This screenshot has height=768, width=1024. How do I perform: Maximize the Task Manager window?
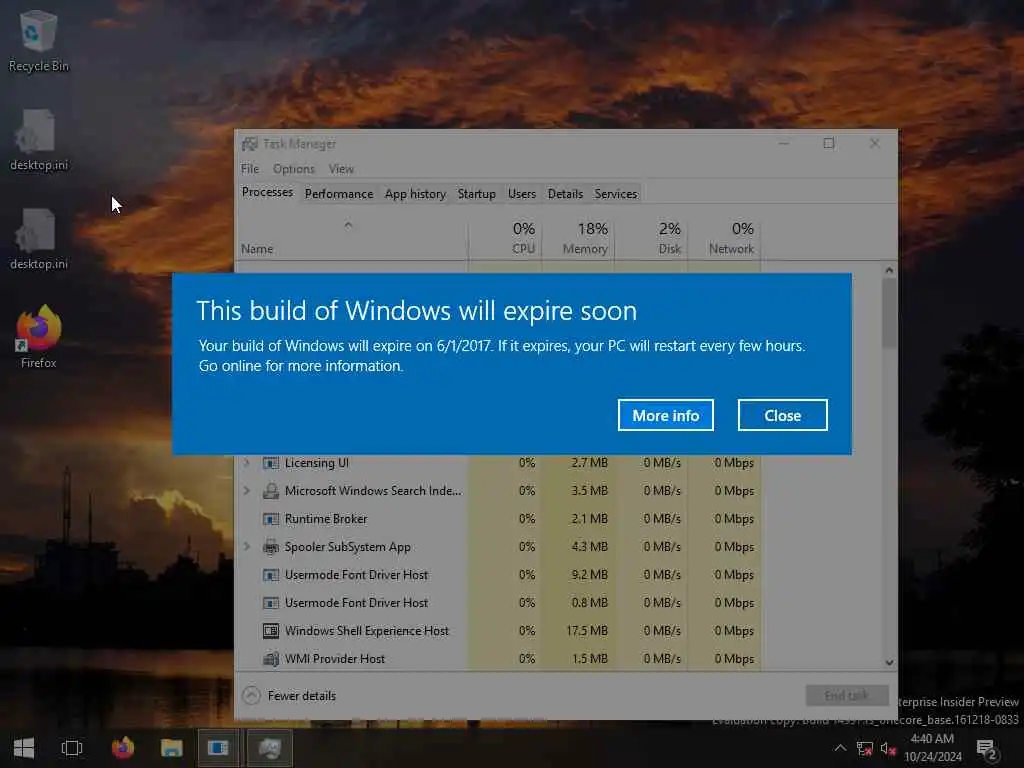coord(829,143)
